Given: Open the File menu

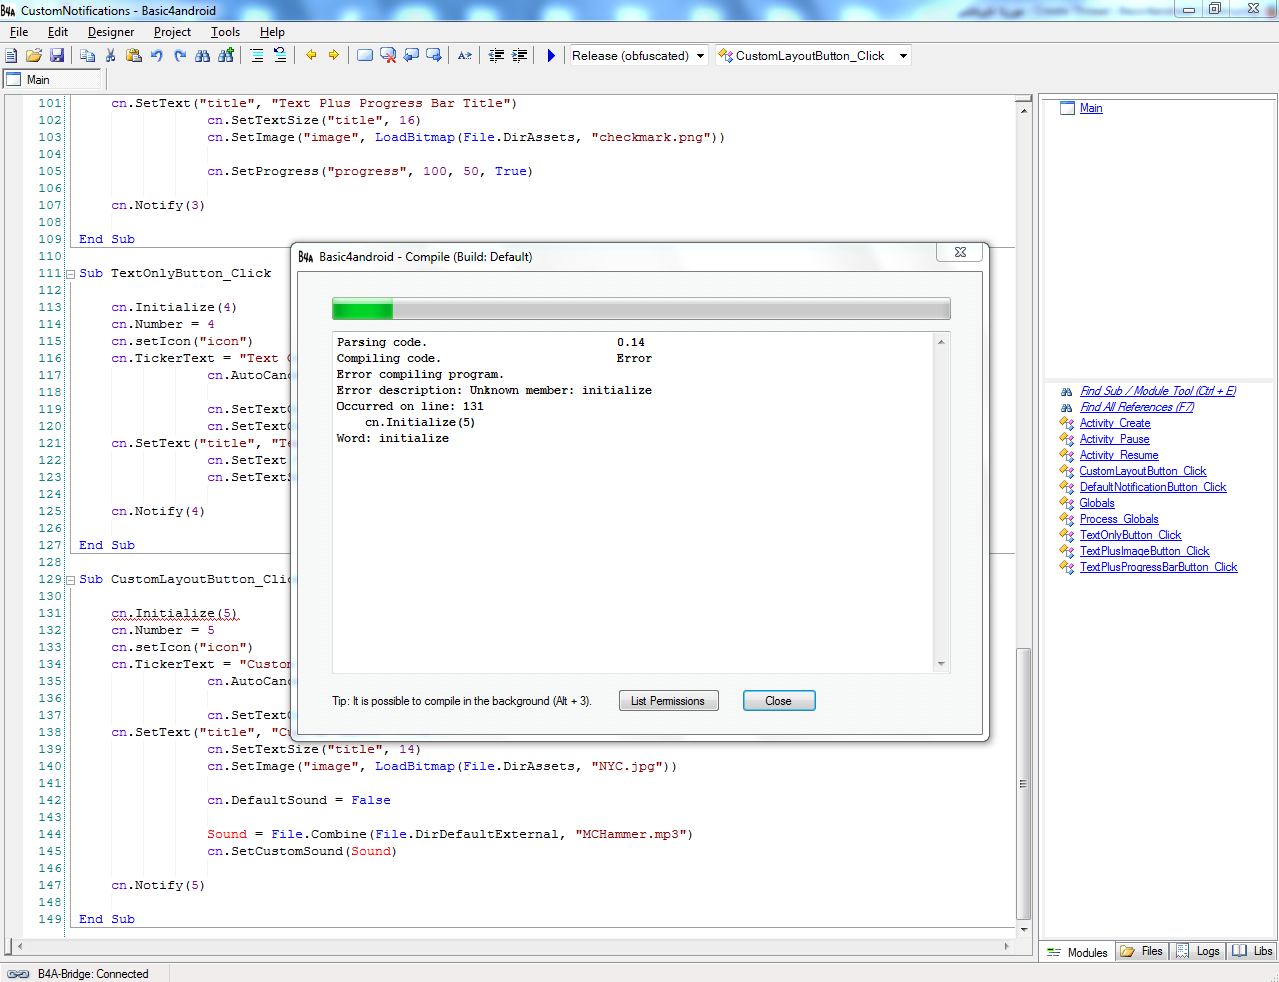Looking at the screenshot, I should click(19, 32).
